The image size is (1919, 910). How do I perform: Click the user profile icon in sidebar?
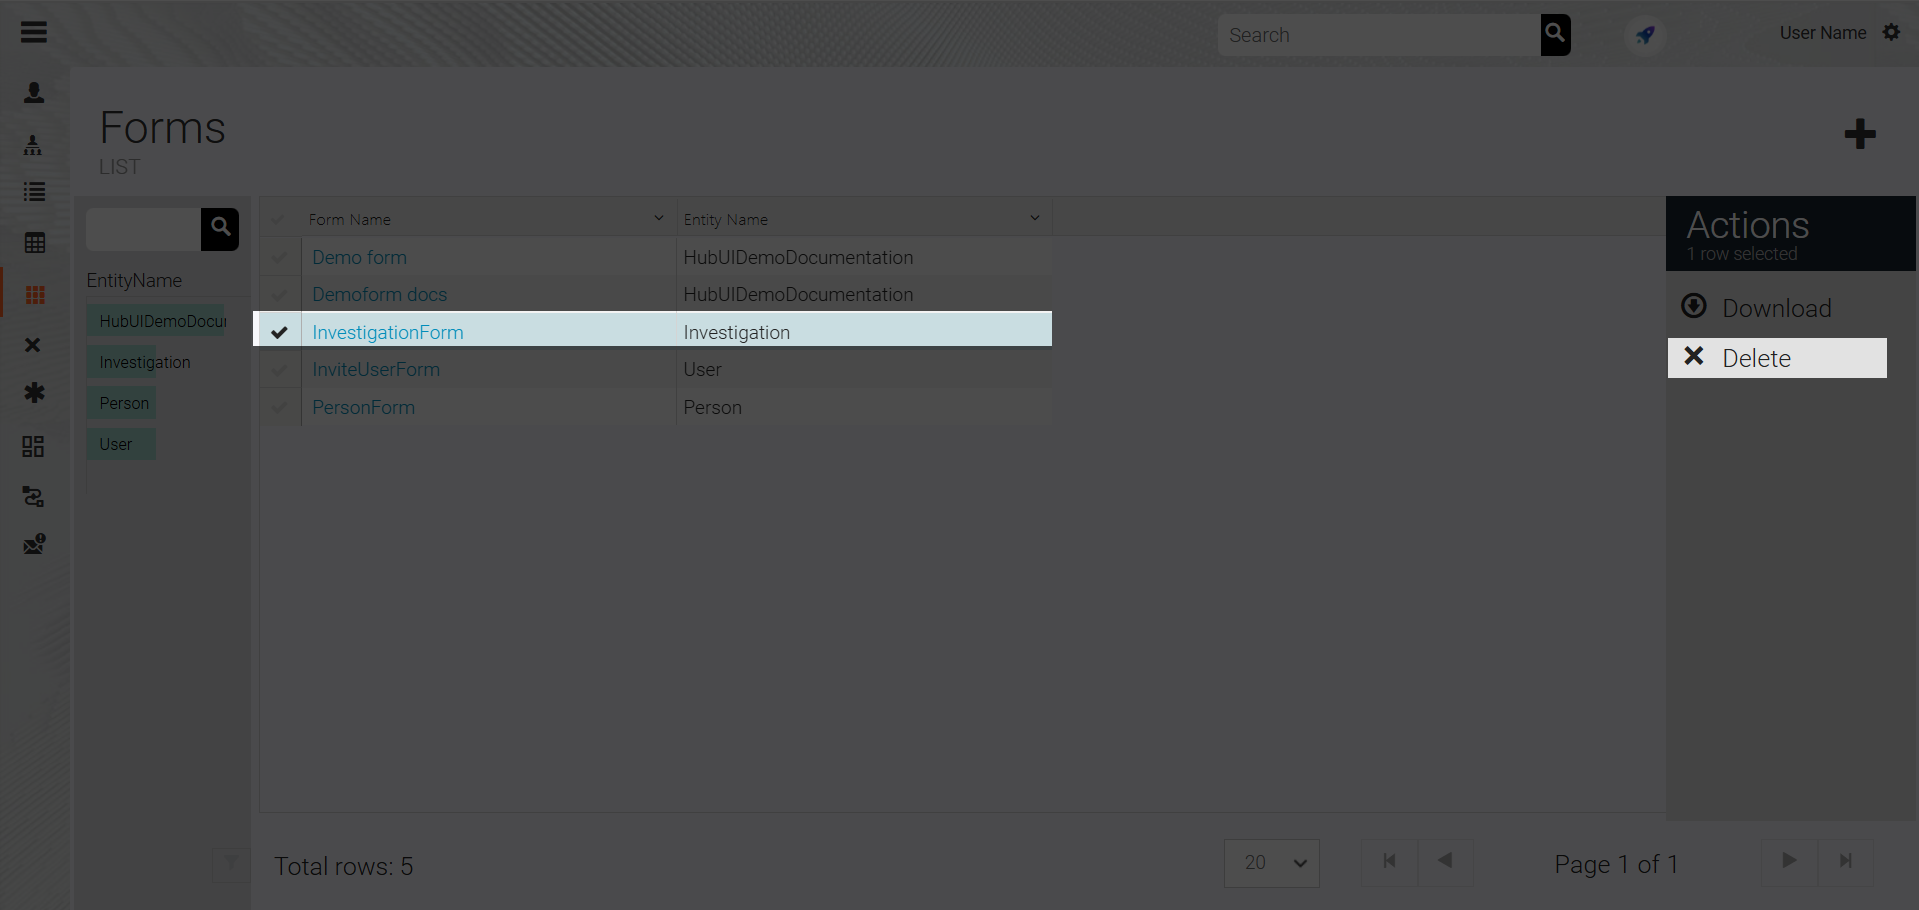pos(34,93)
